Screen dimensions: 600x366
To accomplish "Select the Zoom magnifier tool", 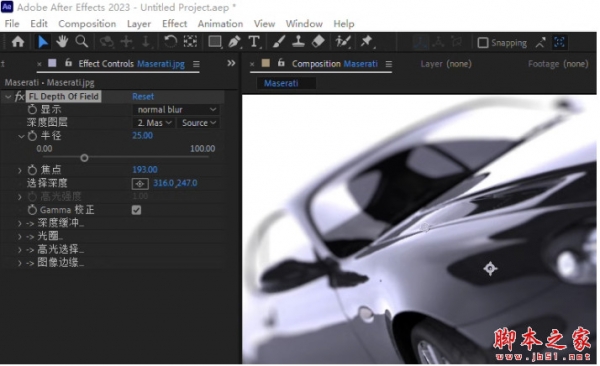I will (x=82, y=41).
